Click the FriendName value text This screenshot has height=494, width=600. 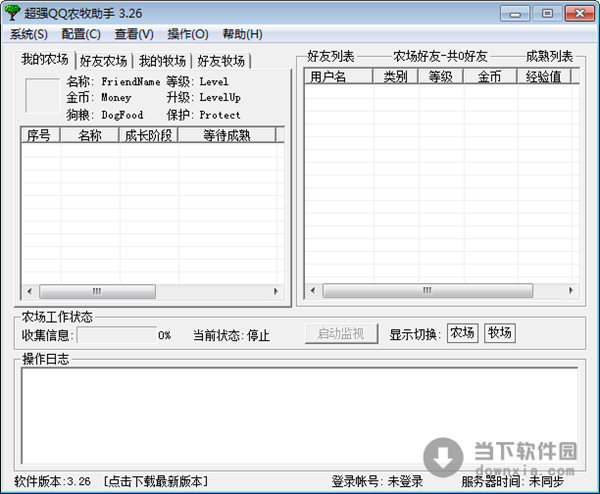[131, 82]
